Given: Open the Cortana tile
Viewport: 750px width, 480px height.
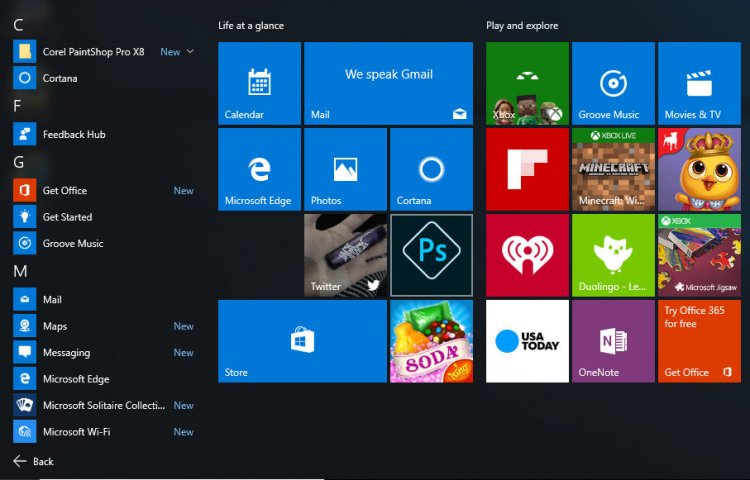Looking at the screenshot, I should click(x=431, y=169).
